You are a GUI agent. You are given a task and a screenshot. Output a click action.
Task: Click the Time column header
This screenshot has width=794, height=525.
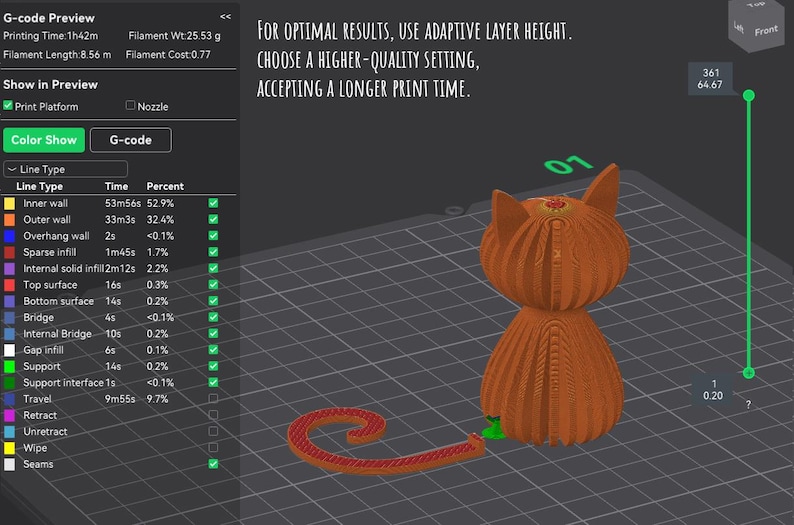[116, 186]
